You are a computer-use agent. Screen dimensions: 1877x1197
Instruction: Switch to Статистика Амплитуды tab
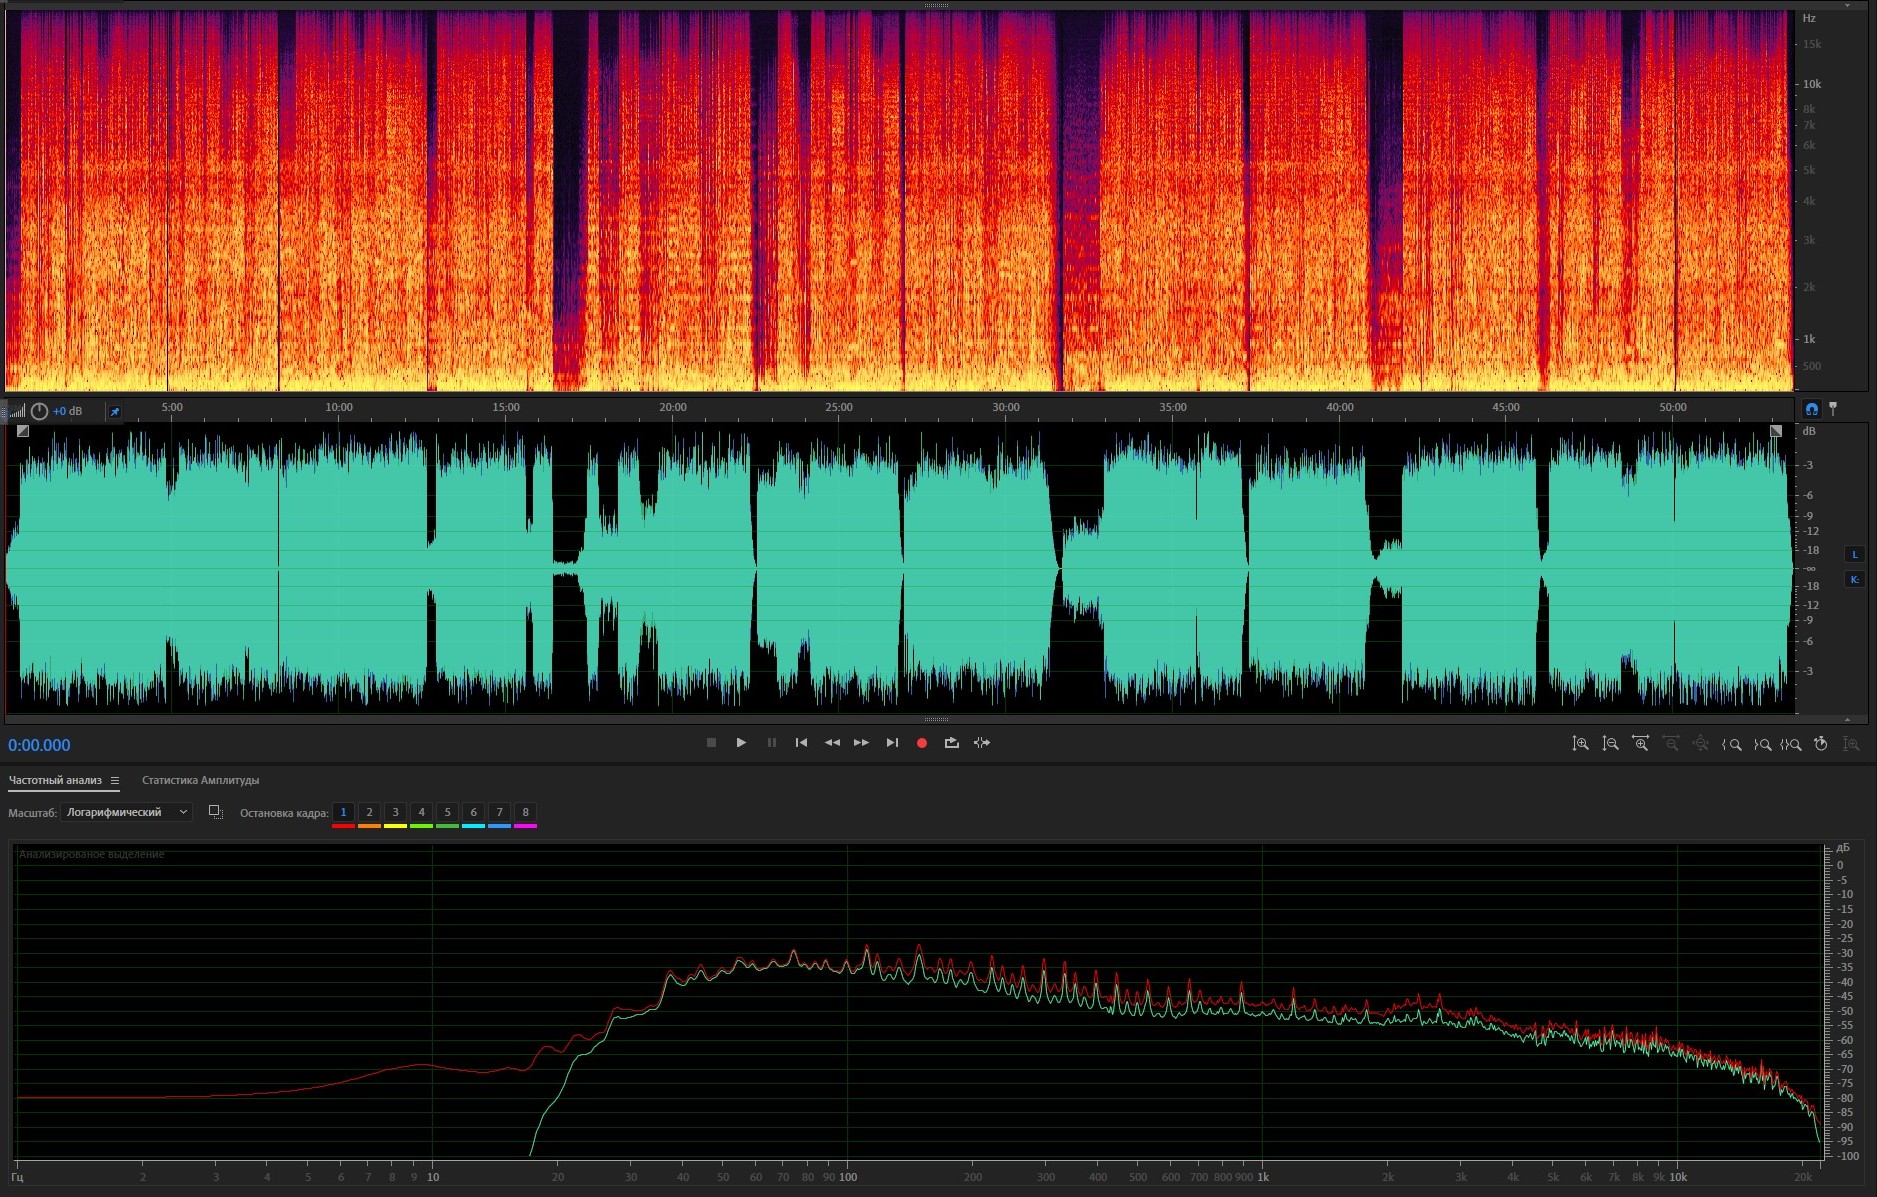click(x=200, y=780)
